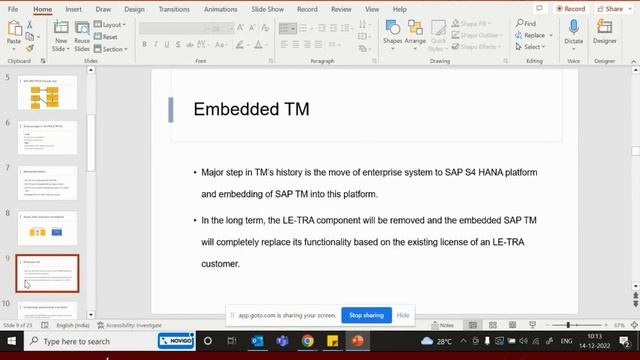Decrease the list indent level

tap(322, 28)
